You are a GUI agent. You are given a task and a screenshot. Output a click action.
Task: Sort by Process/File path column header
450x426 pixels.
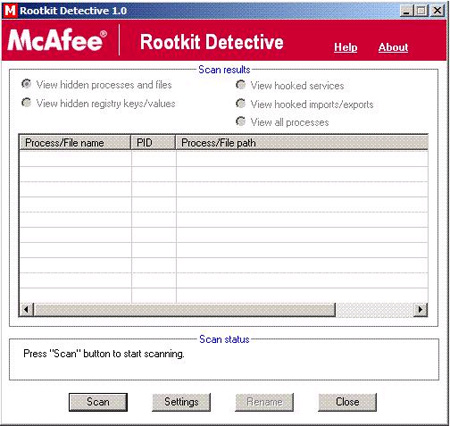point(302,143)
